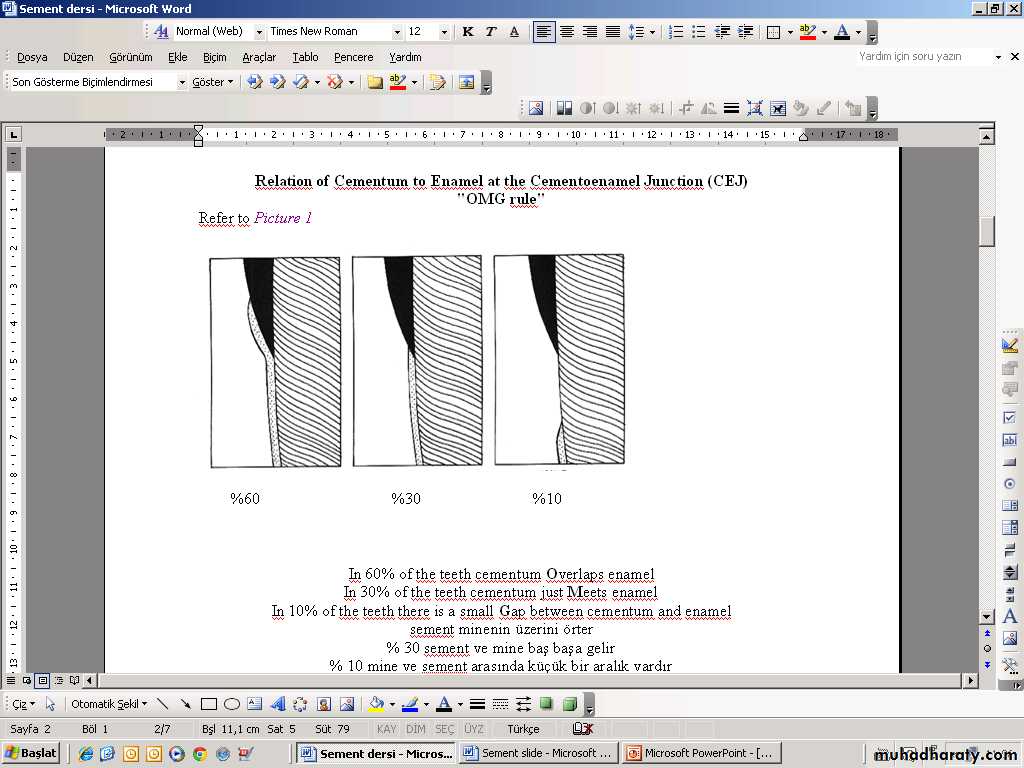Switch to Sement slide taskbar window
Screen dimensions: 1024x768
pos(538,753)
